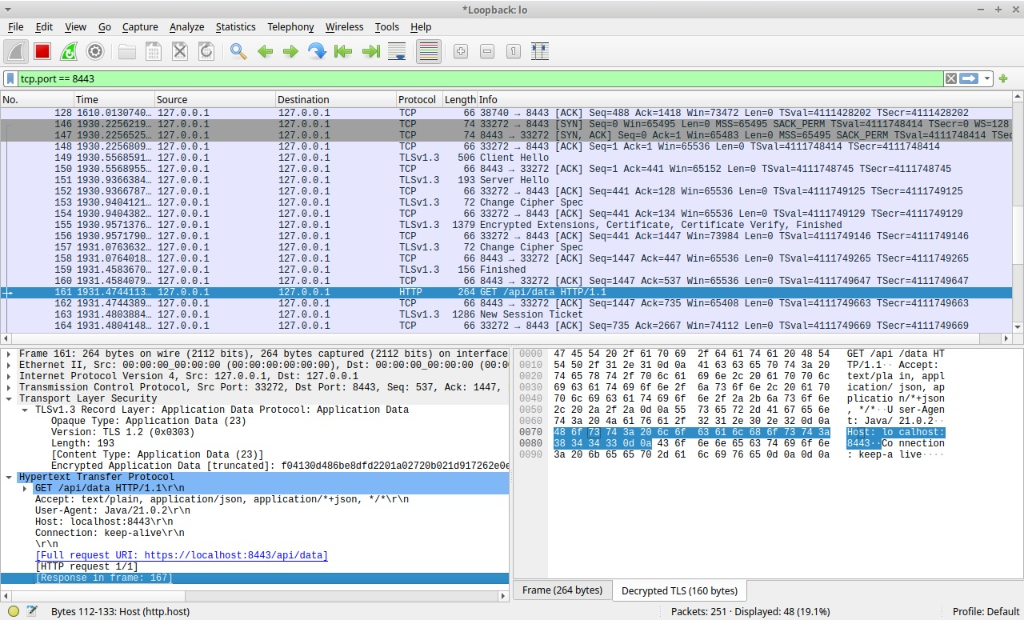Collapse Transport Layer Security node

[x=8, y=399]
